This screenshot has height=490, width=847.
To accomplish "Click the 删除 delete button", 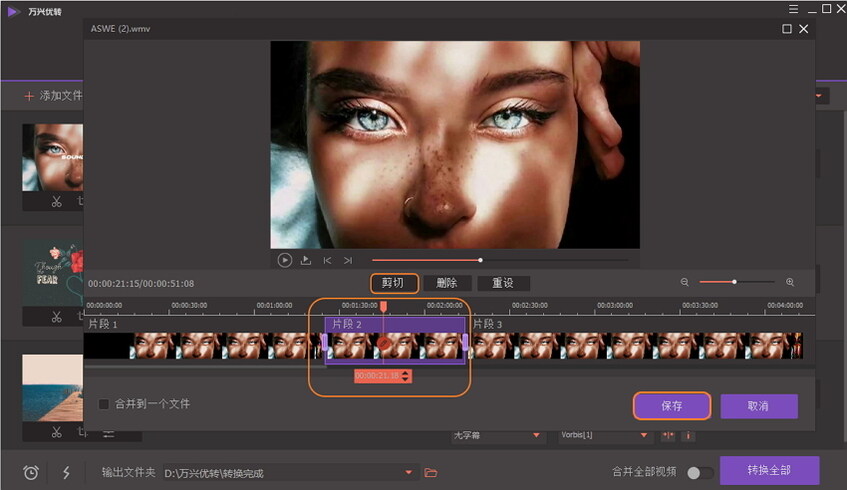I will tap(447, 283).
